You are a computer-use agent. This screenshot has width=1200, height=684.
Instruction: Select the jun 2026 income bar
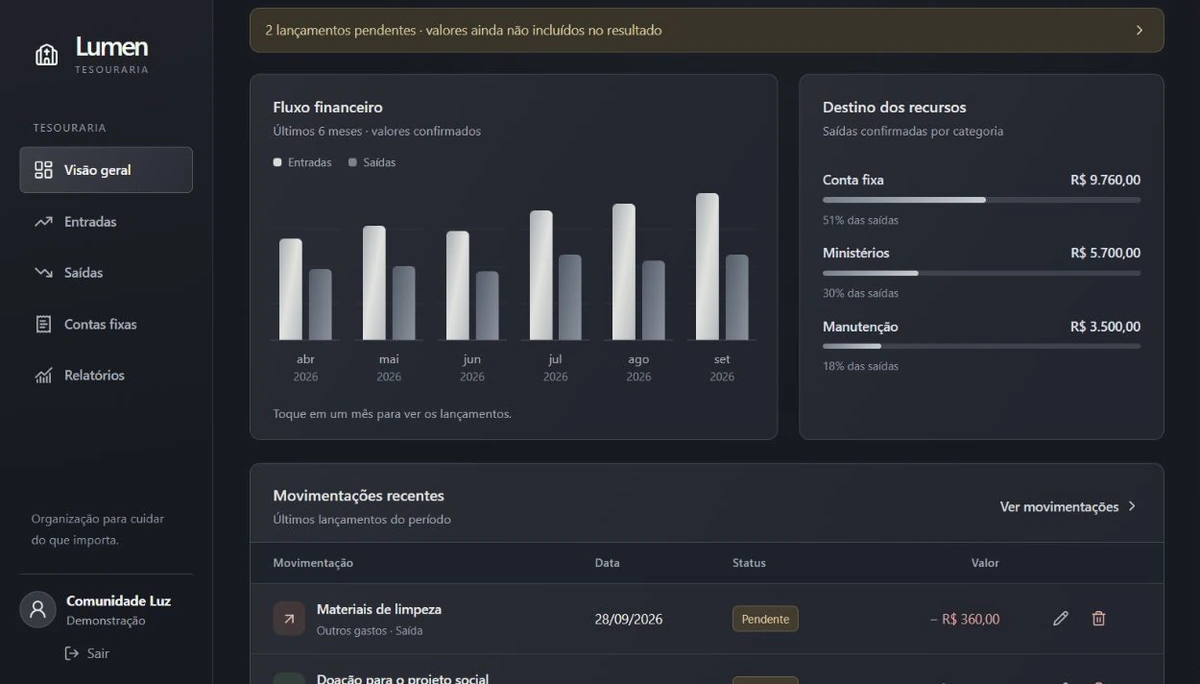click(x=457, y=286)
